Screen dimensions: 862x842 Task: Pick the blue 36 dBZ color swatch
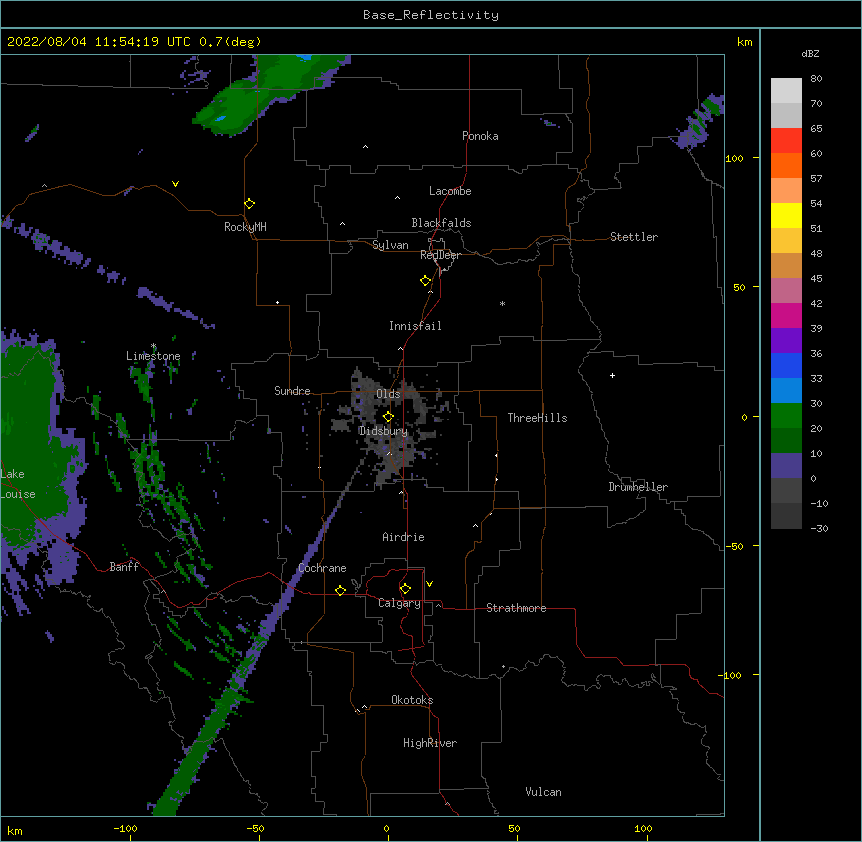(786, 365)
